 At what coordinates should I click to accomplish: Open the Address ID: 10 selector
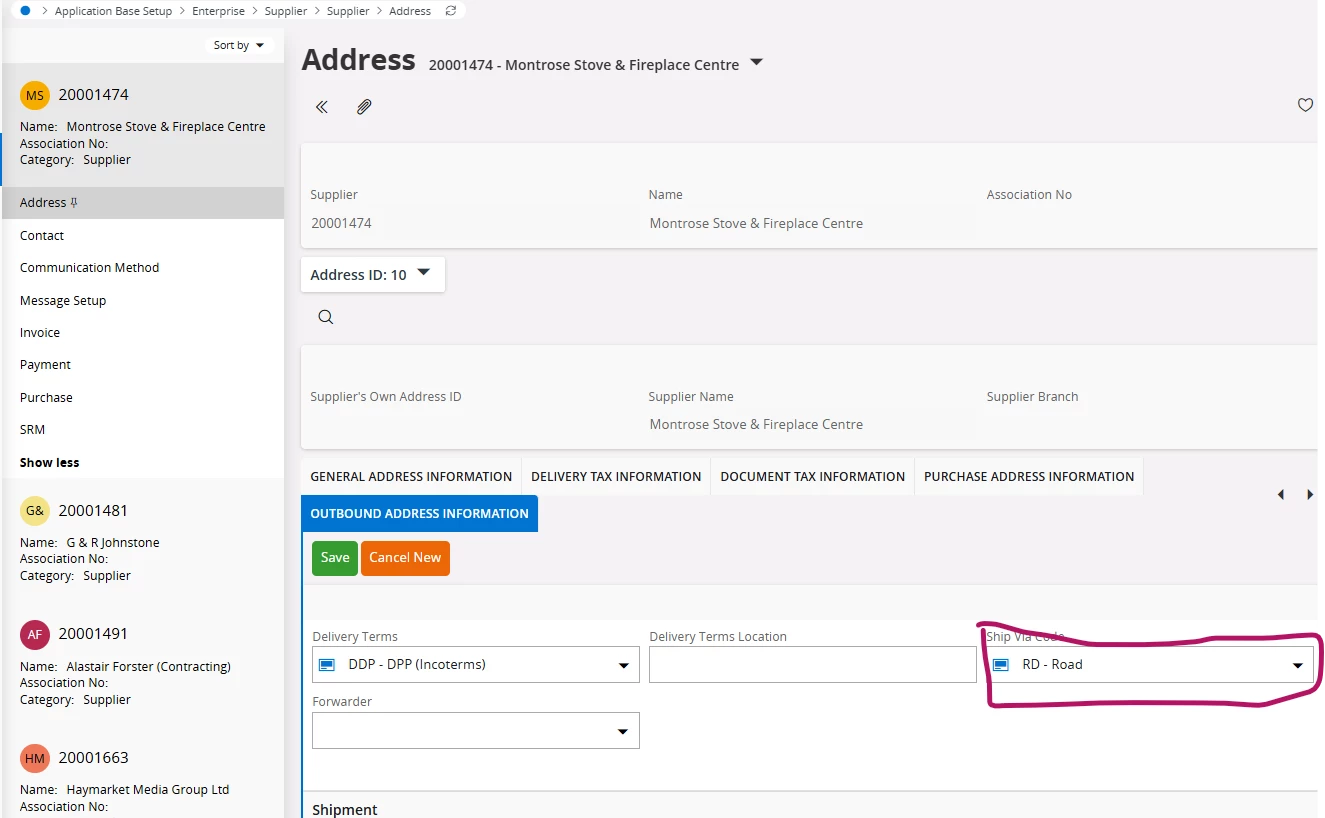(x=373, y=275)
